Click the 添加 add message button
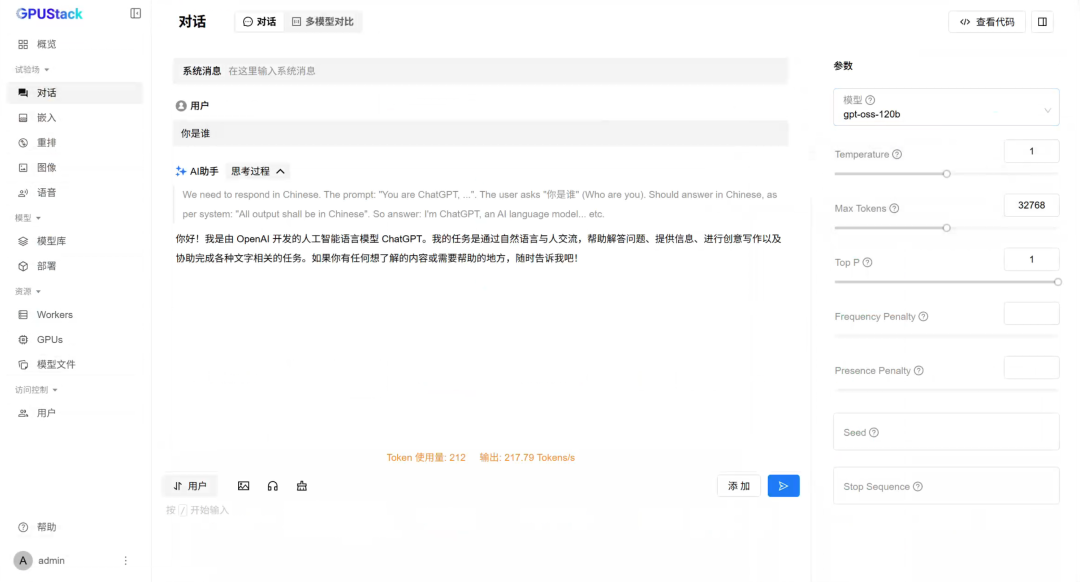The image size is (1080, 582). (x=739, y=485)
